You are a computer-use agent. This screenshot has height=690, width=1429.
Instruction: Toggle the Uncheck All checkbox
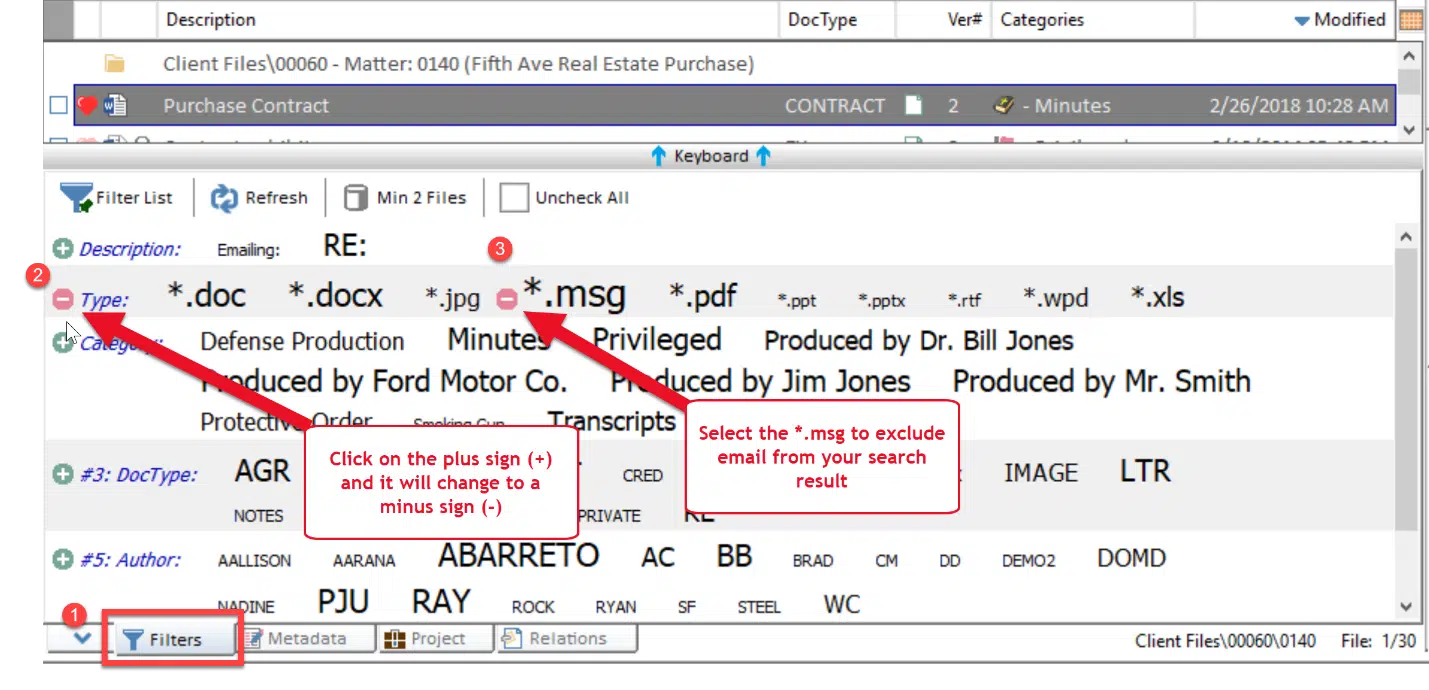pos(514,197)
